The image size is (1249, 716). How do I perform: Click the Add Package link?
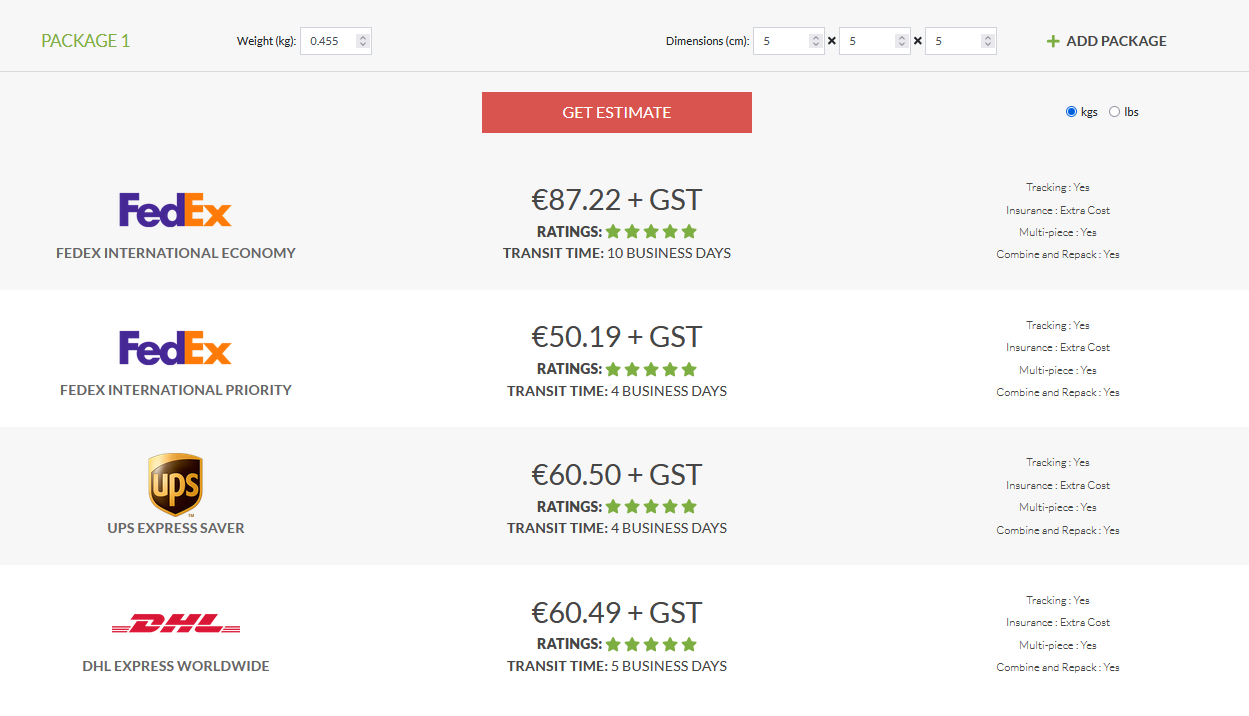1116,41
